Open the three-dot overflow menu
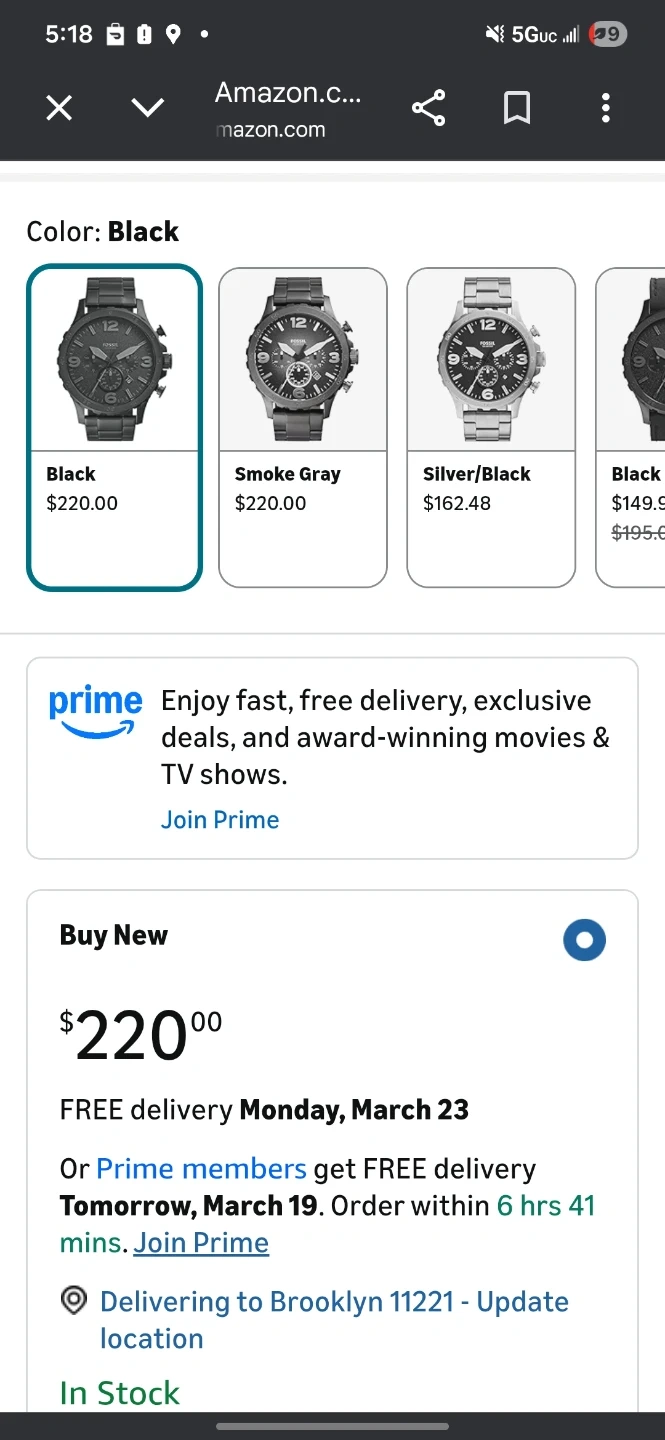This screenshot has height=1440, width=665. pos(605,108)
